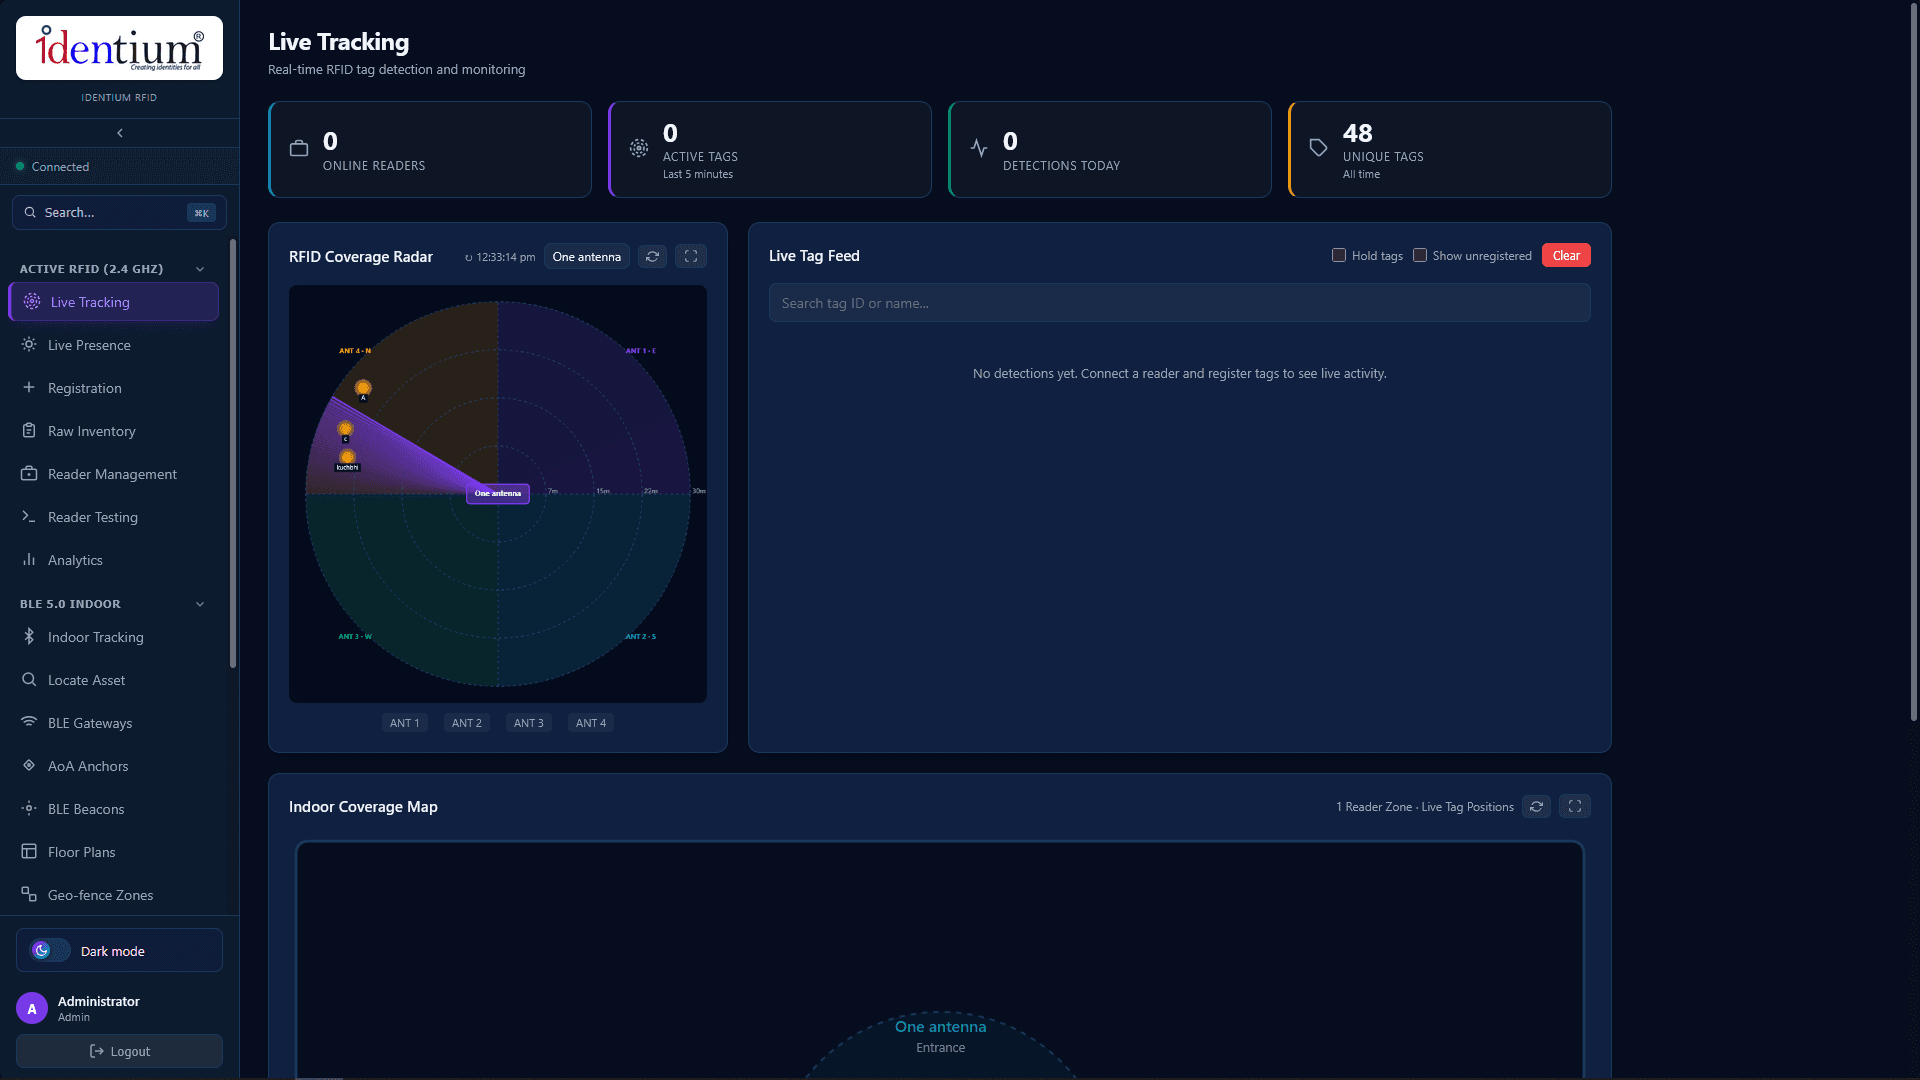1920x1080 pixels.
Task: Expand Indoor Coverage Map to fullscreen
Action: coord(1575,807)
